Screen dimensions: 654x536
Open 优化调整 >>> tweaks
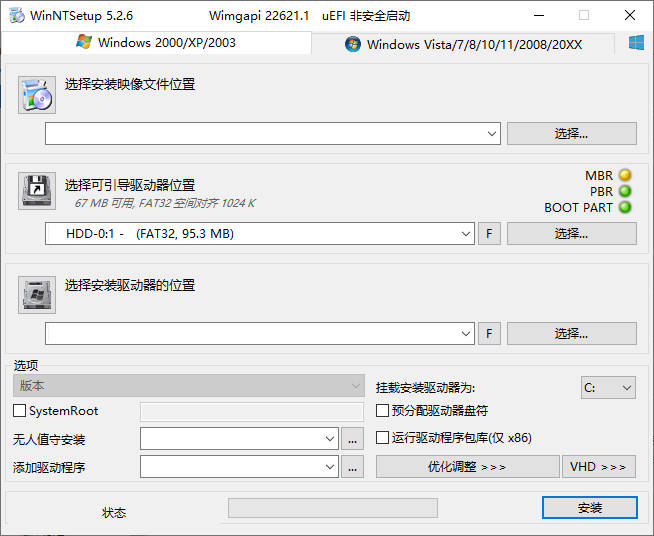coord(468,466)
